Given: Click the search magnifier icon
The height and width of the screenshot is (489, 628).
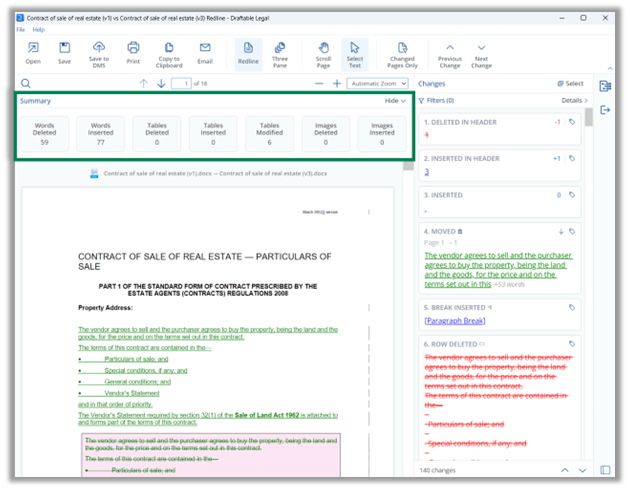Looking at the screenshot, I should (x=26, y=83).
